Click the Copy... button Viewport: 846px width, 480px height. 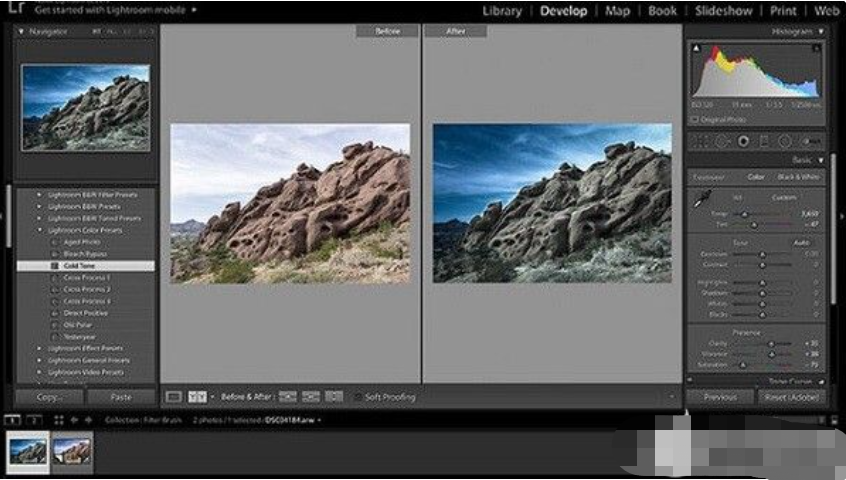click(x=48, y=397)
